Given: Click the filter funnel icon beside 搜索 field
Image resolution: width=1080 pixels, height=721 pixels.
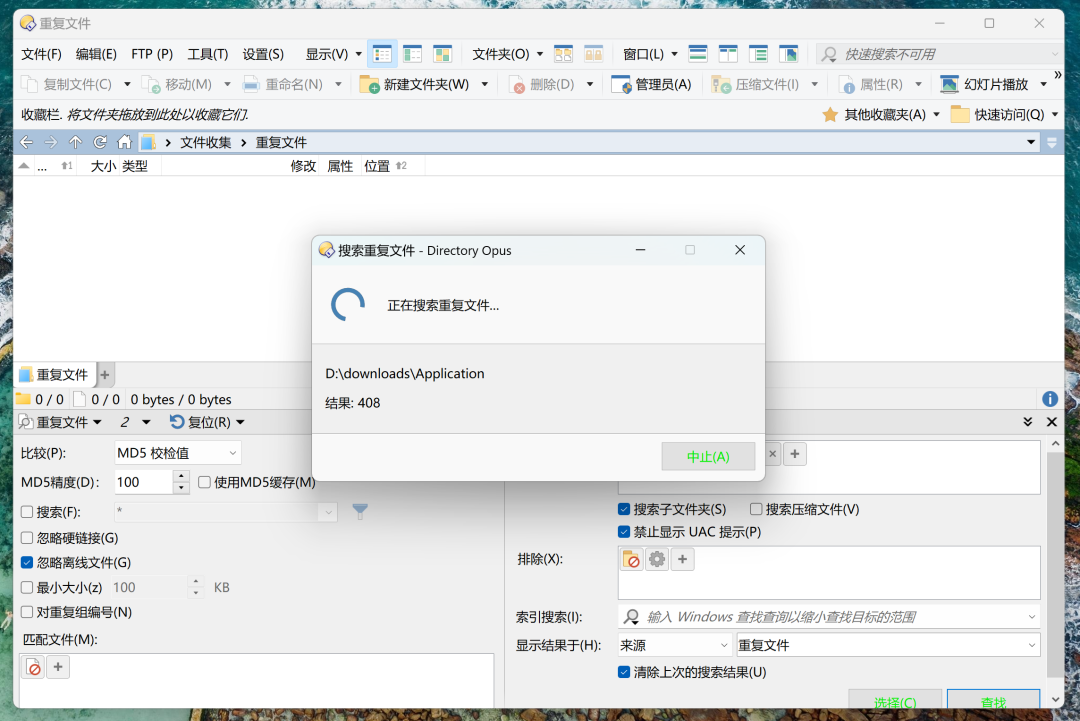Looking at the screenshot, I should [359, 509].
